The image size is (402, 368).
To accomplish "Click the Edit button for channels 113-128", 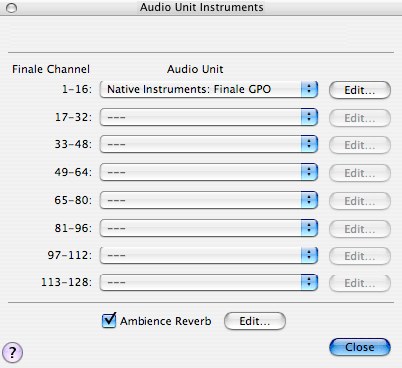I will [360, 283].
